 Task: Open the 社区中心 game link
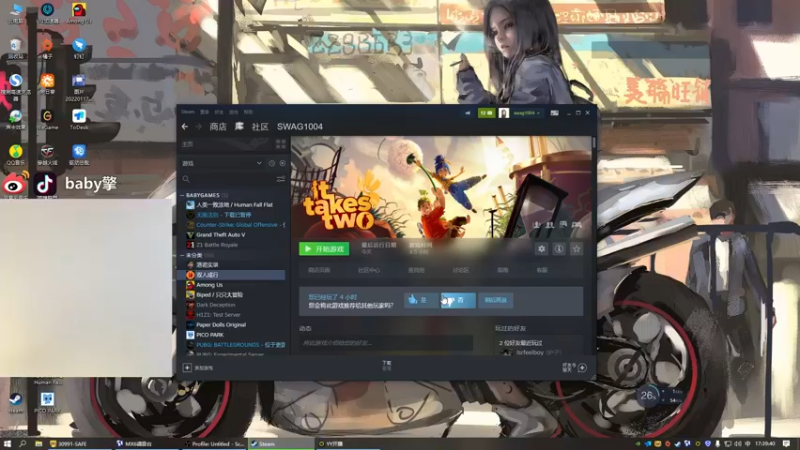[x=369, y=270]
